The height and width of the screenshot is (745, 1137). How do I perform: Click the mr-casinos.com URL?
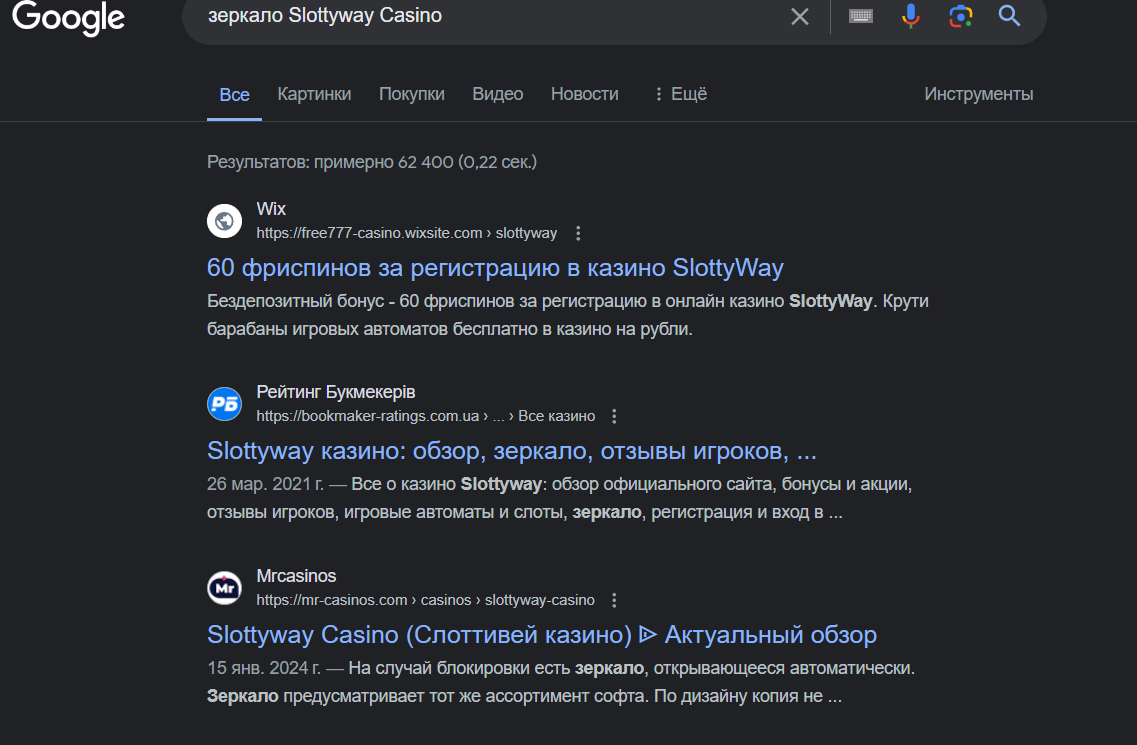point(426,601)
